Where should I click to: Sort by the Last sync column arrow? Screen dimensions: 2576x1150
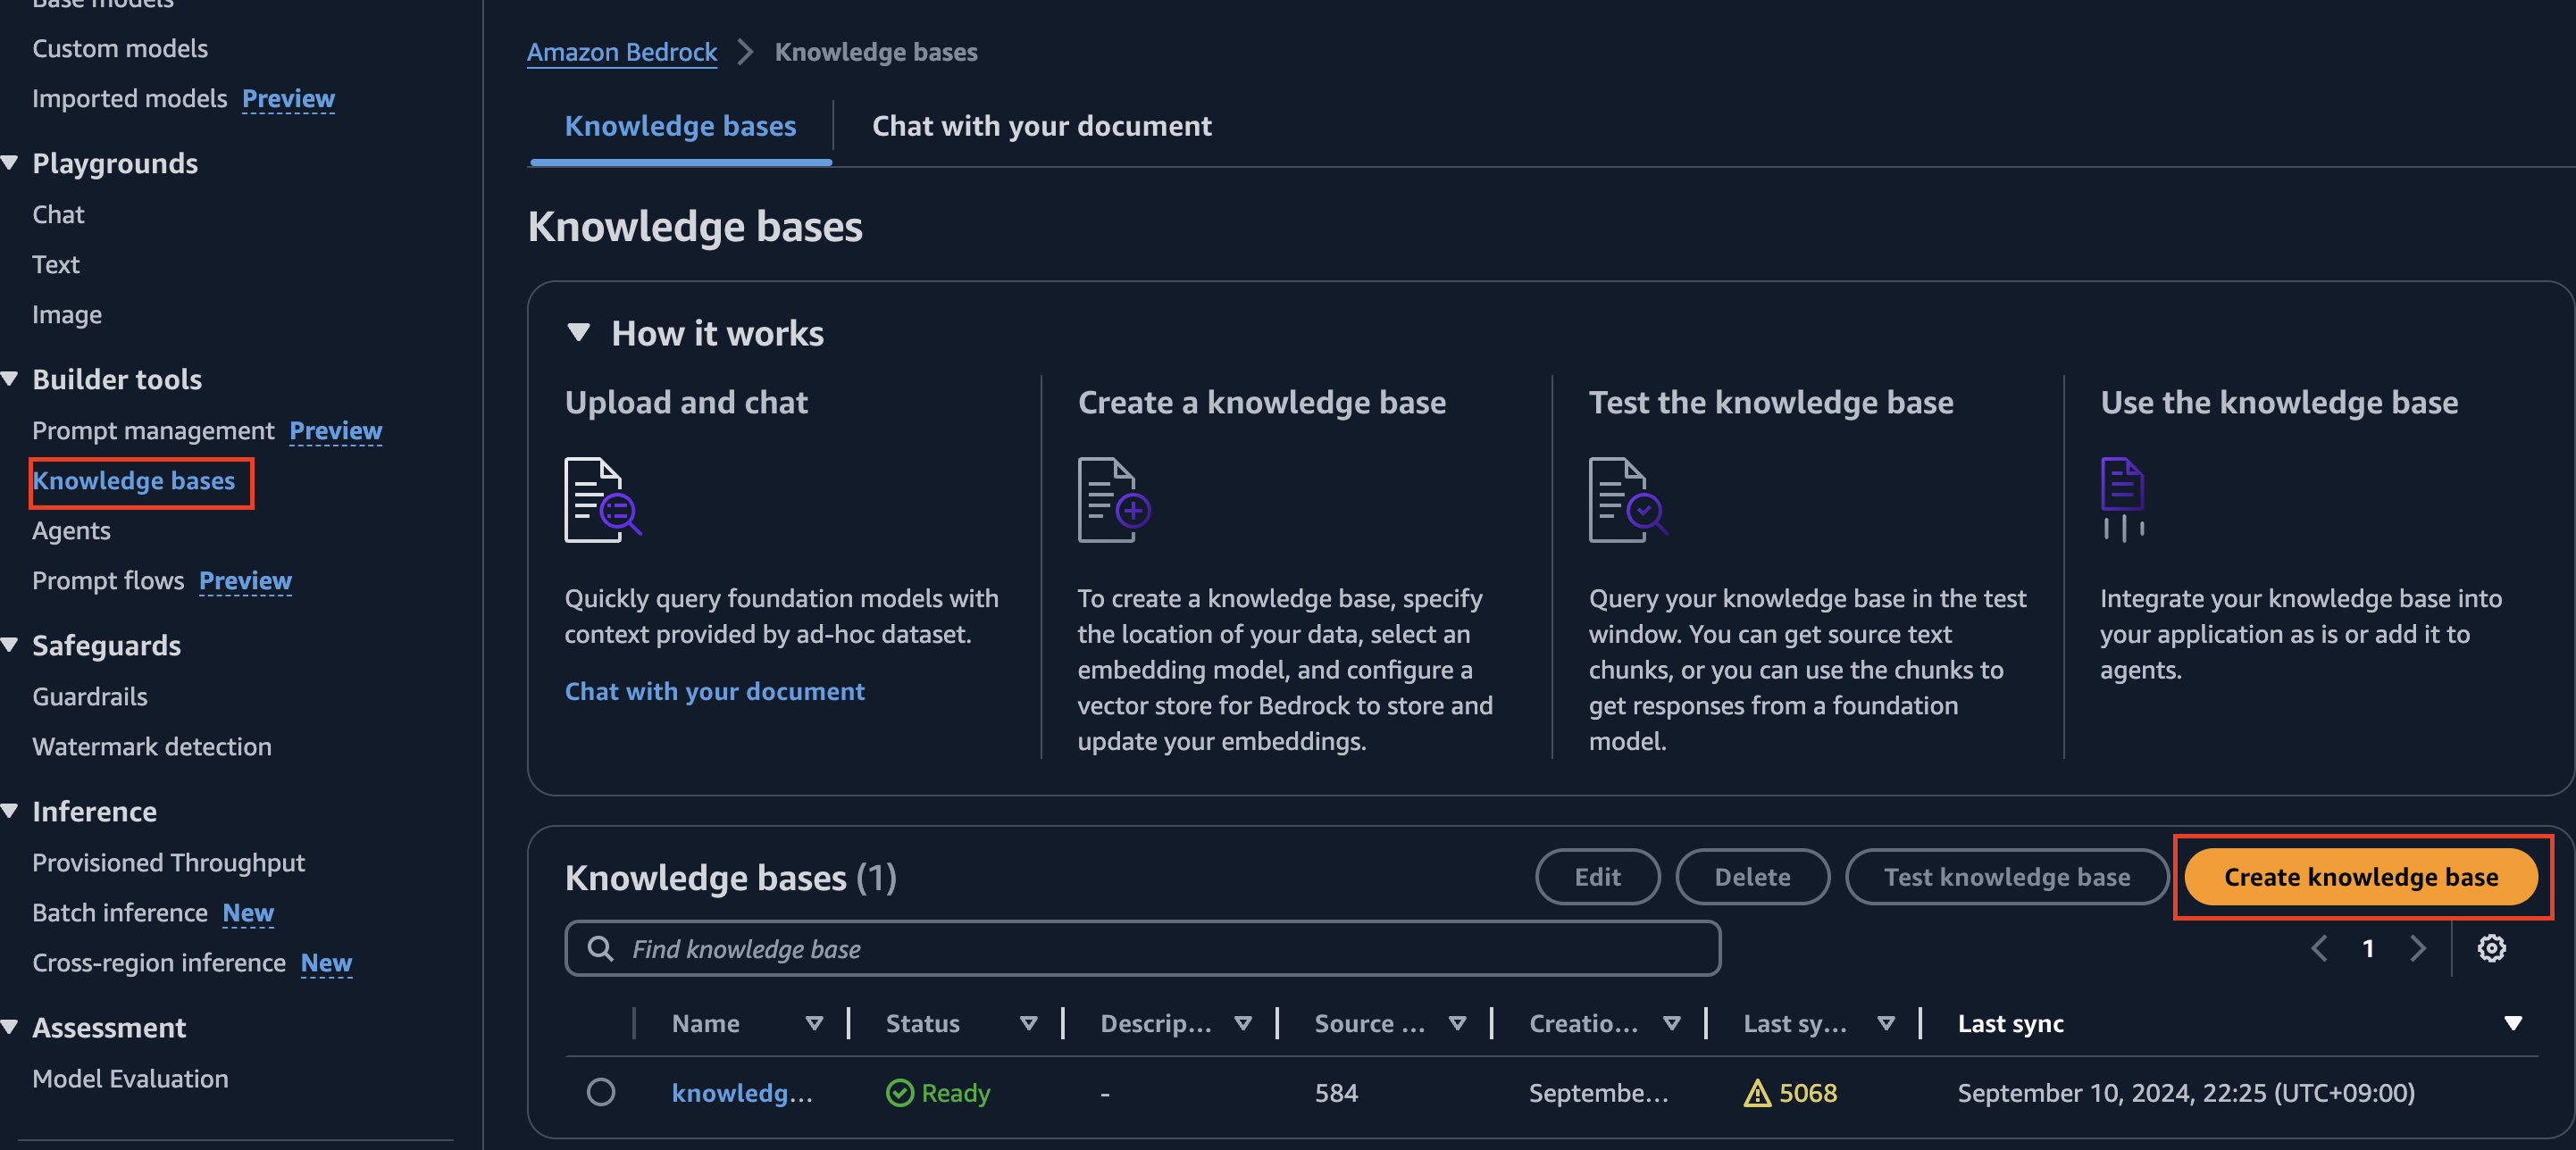tap(2513, 1023)
